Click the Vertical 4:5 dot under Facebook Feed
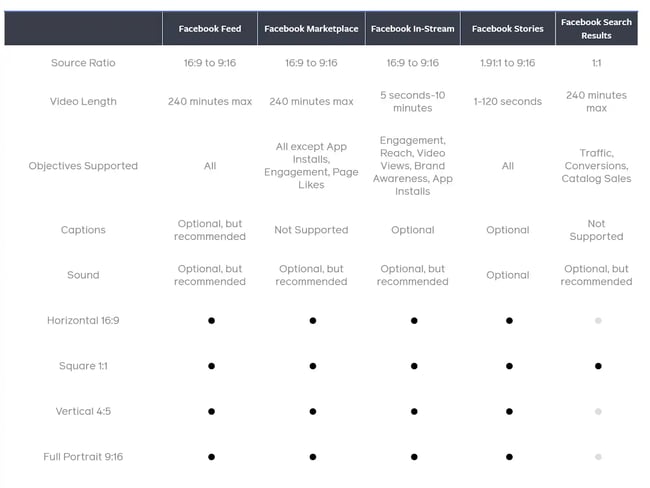 point(211,411)
